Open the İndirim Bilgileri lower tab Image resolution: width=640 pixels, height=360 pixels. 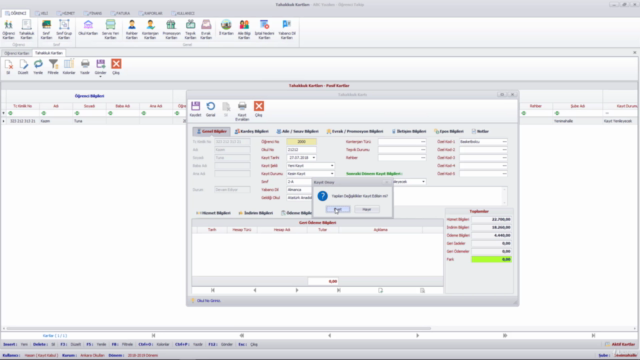click(x=256, y=213)
